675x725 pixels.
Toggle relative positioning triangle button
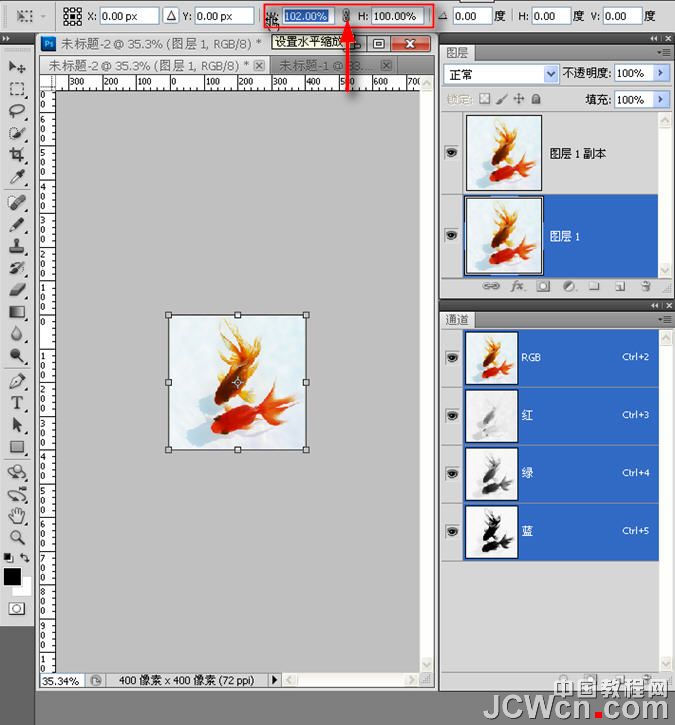[x=171, y=16]
